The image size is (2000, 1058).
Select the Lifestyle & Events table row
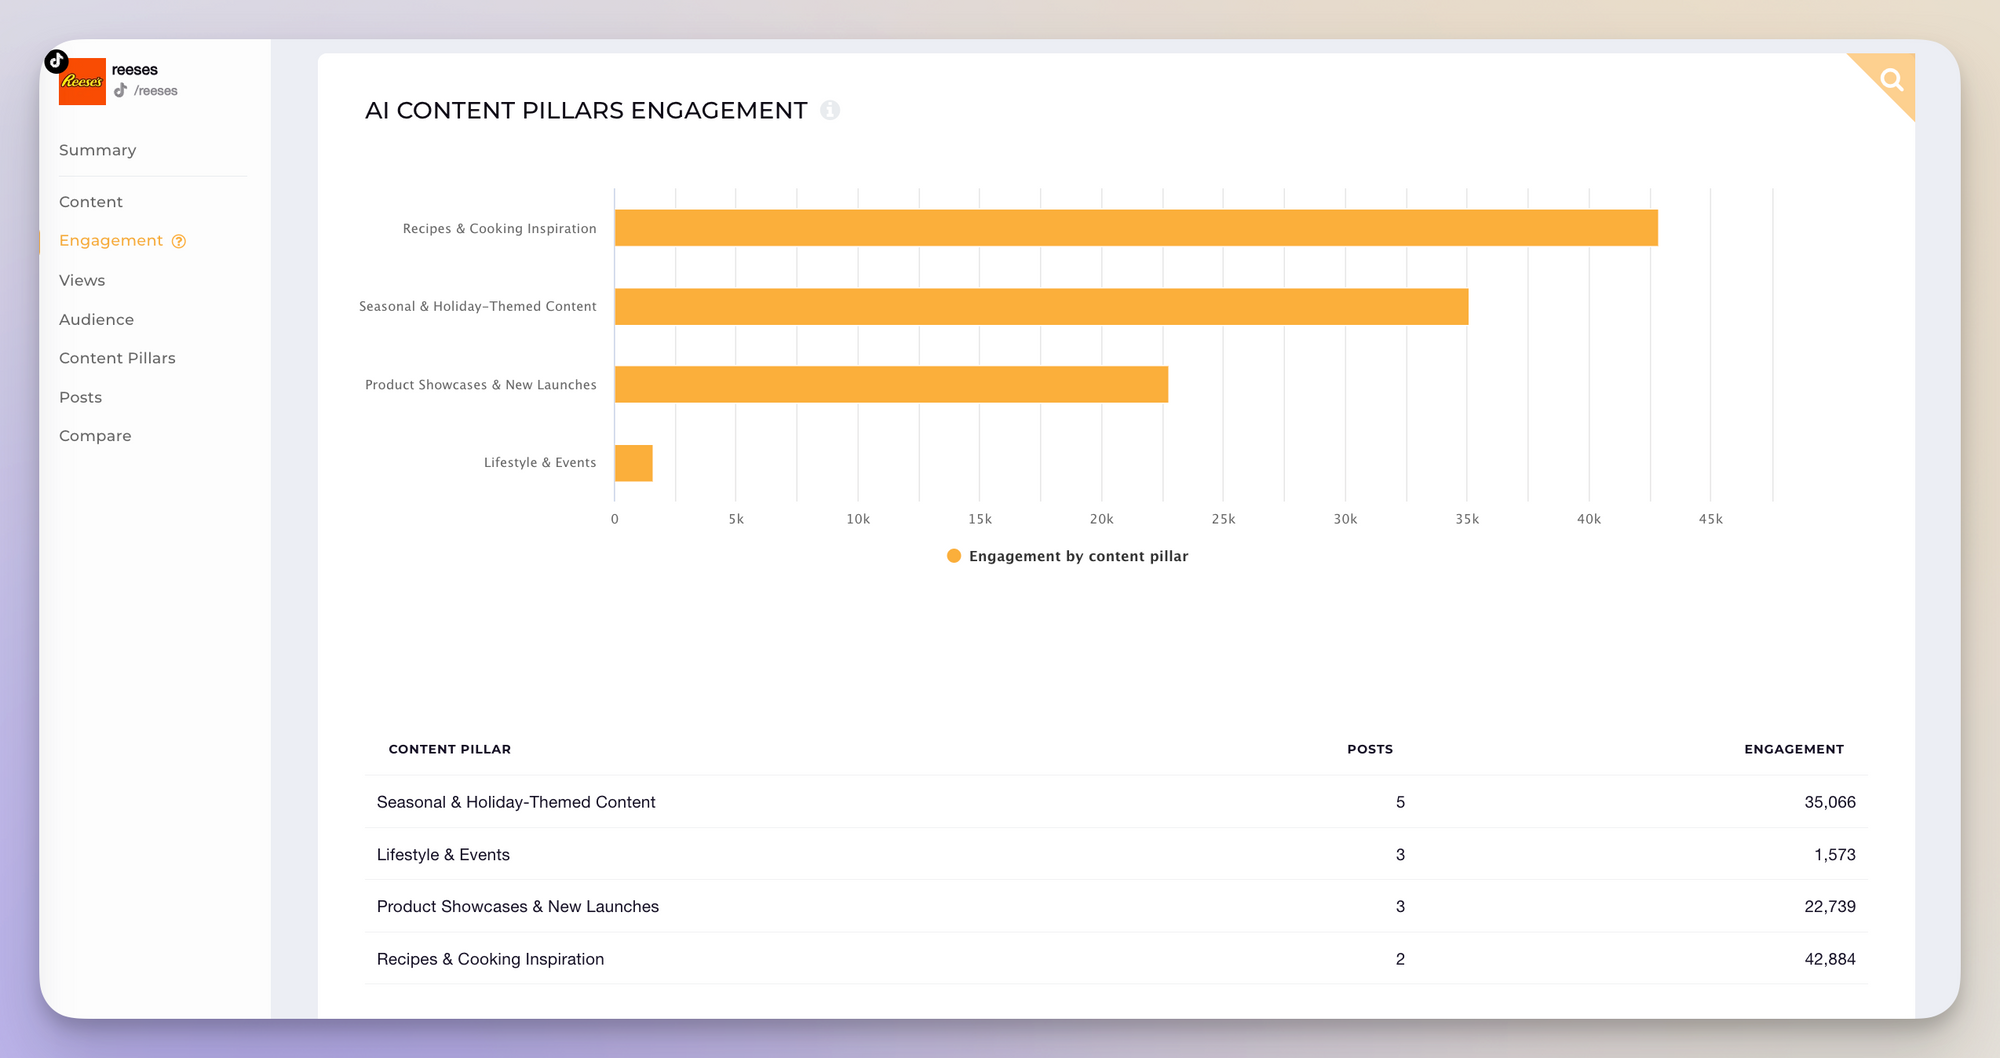click(x=1116, y=854)
